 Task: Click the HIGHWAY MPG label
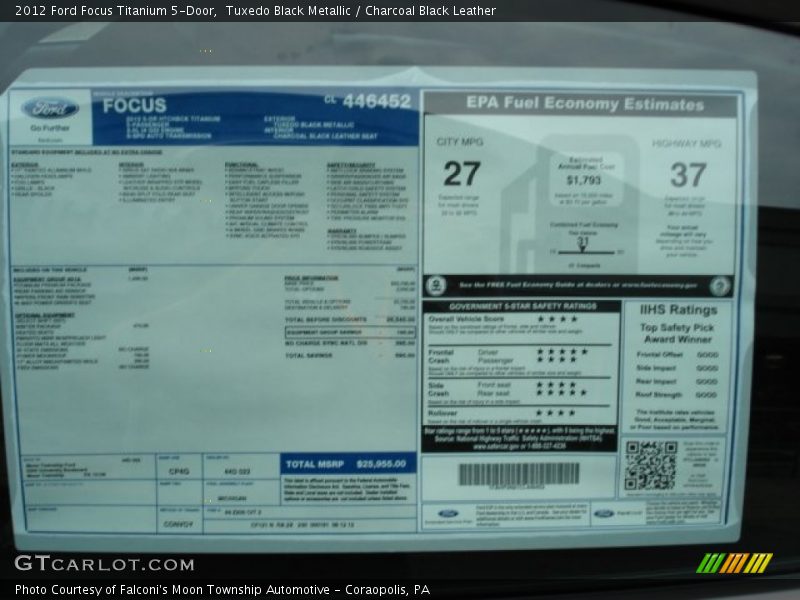pos(687,144)
